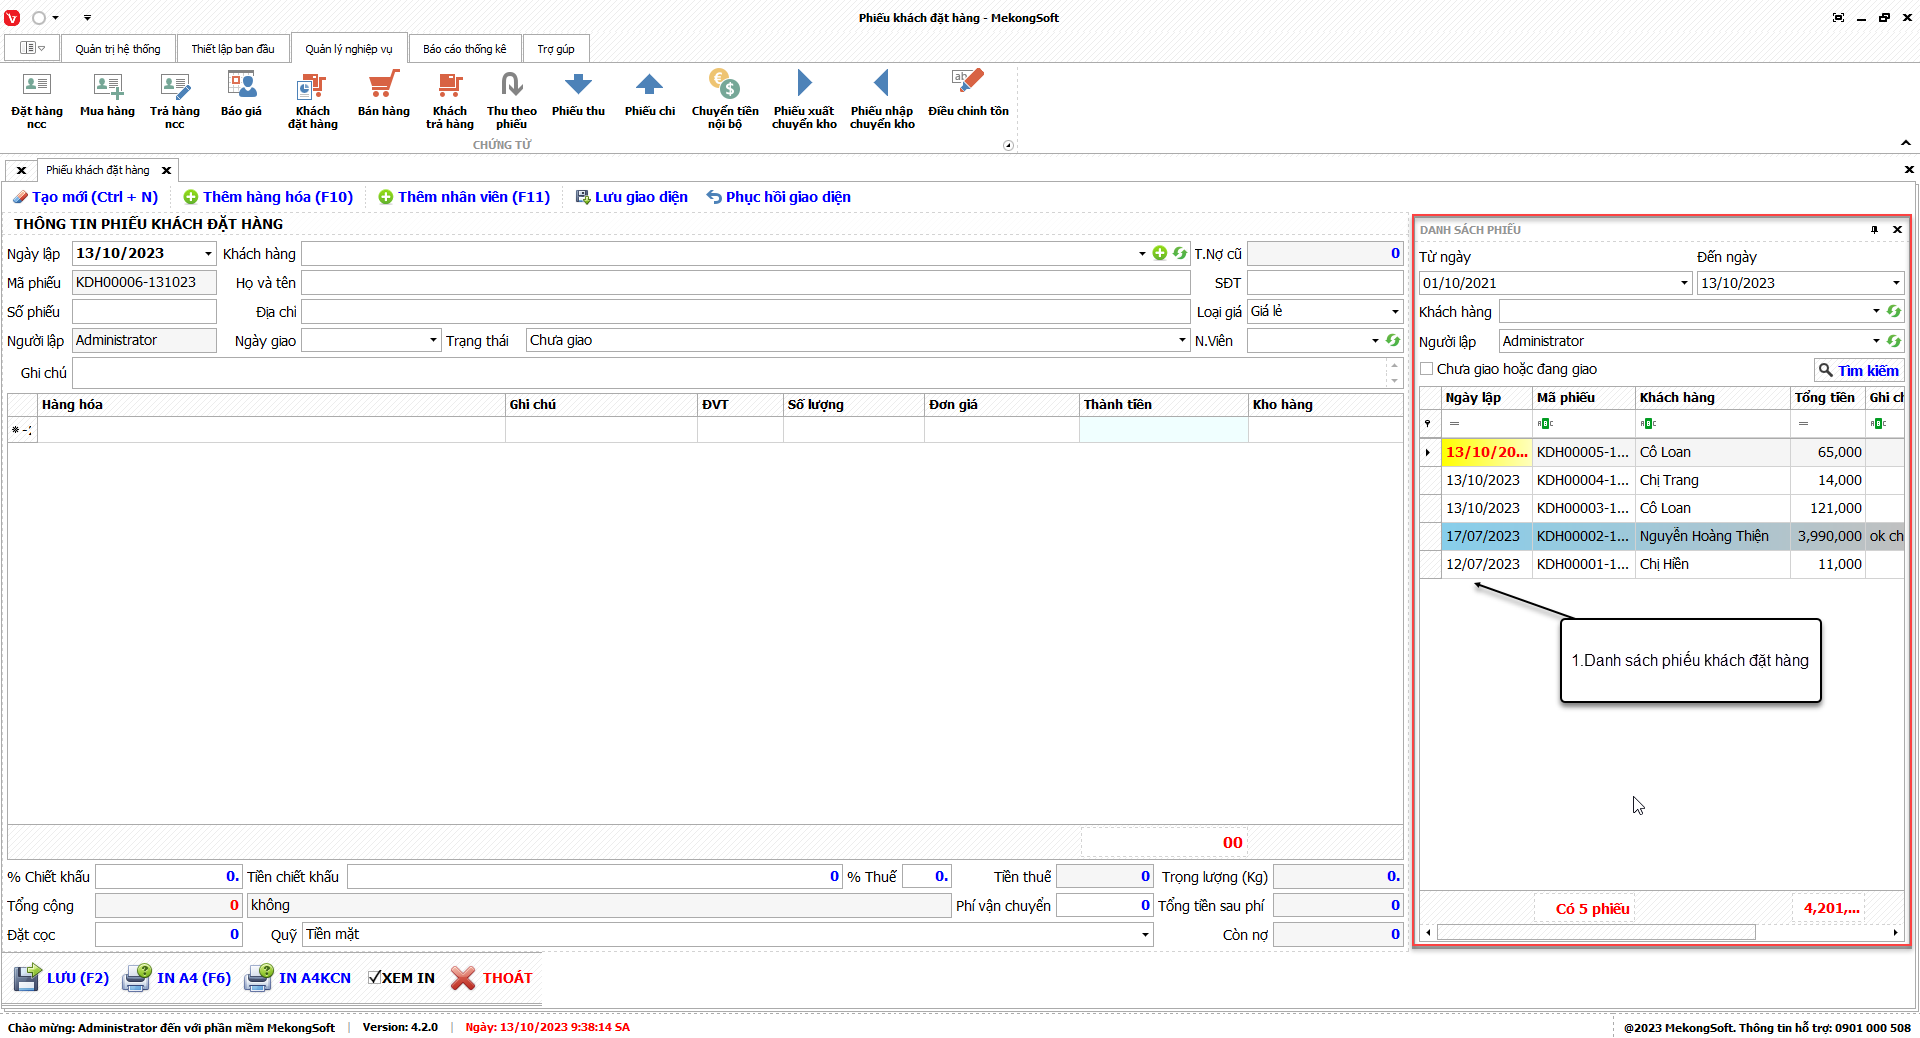This screenshot has width=1920, height=1038.
Task: Expand the Quỹ Tiền mặt dropdown
Action: coord(1145,935)
